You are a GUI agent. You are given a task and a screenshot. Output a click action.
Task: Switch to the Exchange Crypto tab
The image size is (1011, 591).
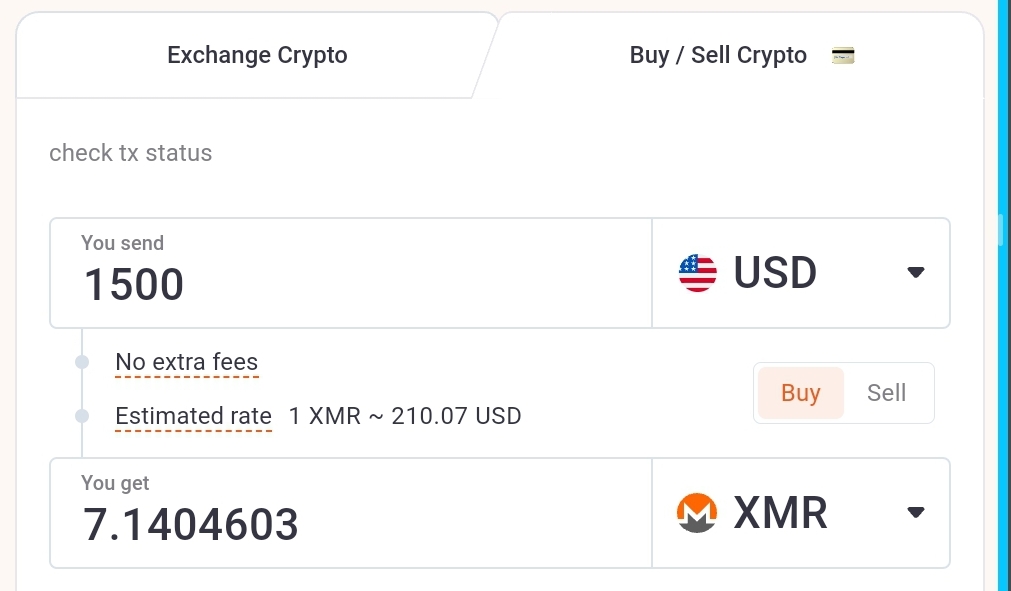(257, 56)
